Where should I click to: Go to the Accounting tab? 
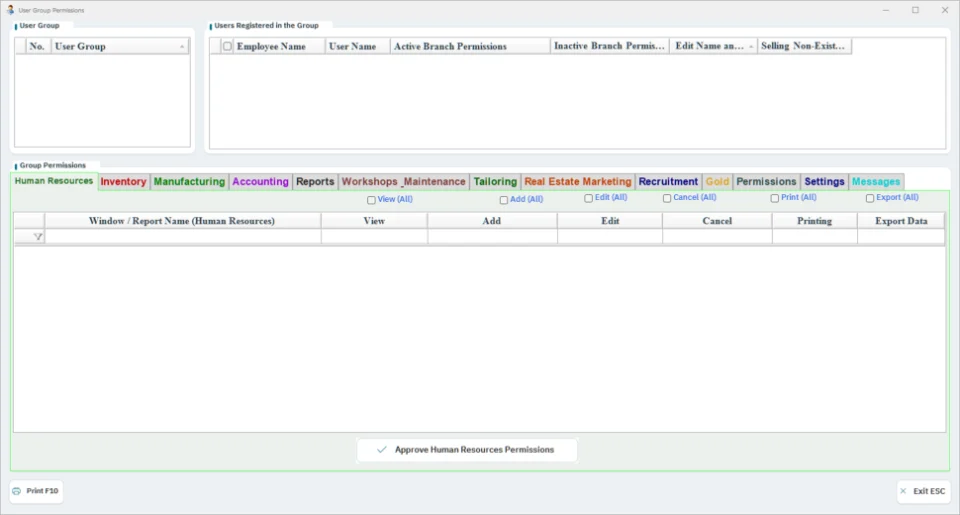[260, 182]
